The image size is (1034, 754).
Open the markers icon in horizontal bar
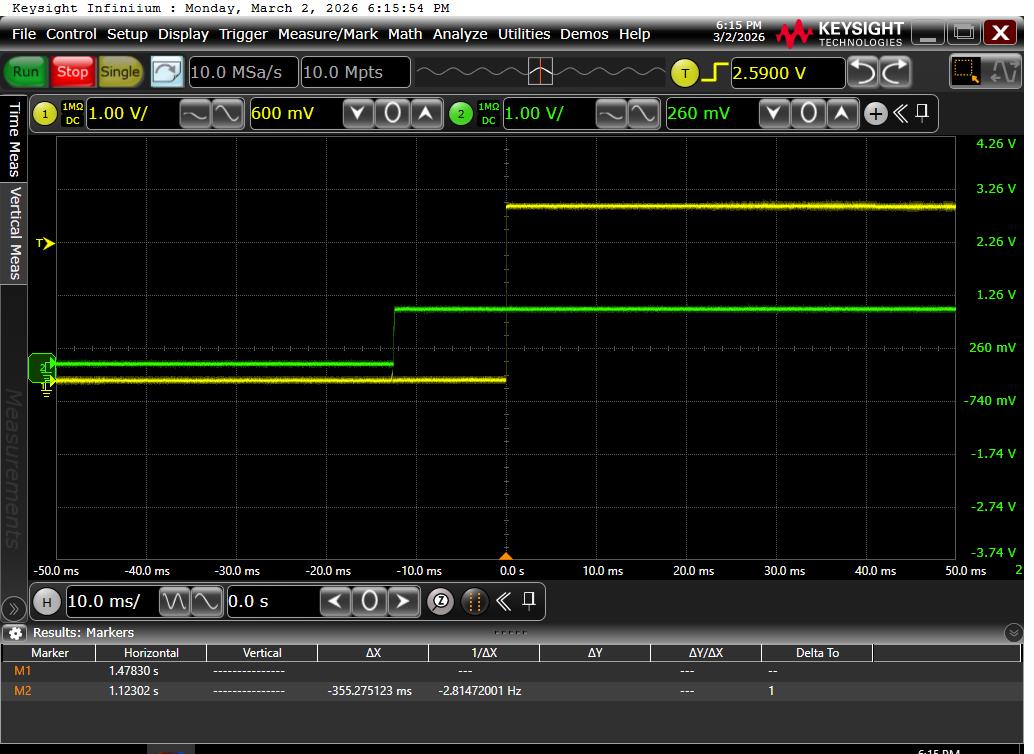(x=473, y=602)
